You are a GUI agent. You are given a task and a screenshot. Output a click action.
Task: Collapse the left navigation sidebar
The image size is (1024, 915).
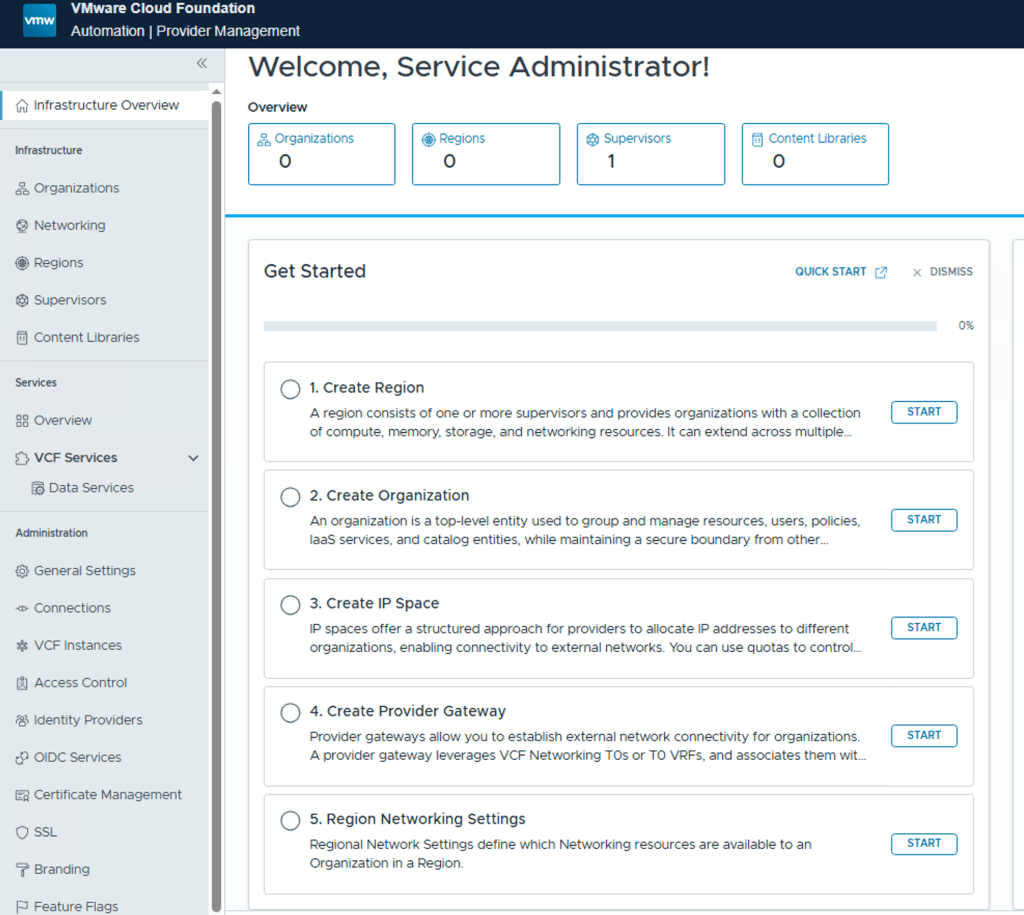pyautogui.click(x=201, y=63)
